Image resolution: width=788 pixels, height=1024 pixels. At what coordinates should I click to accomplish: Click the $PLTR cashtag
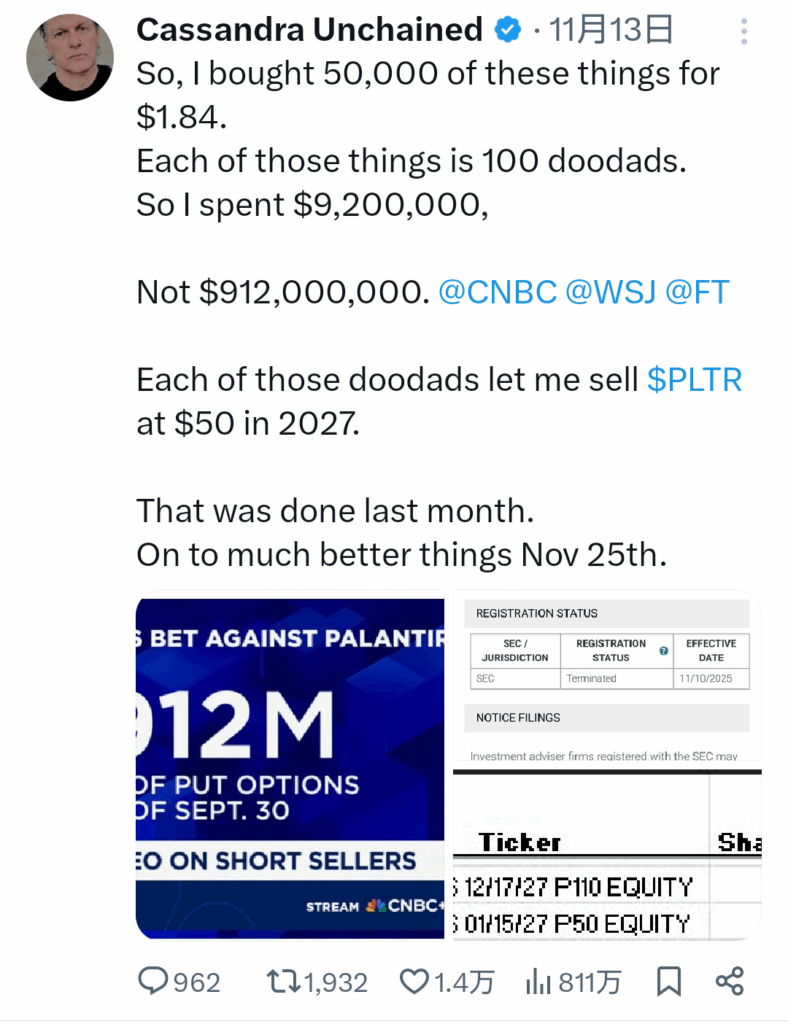click(x=694, y=381)
